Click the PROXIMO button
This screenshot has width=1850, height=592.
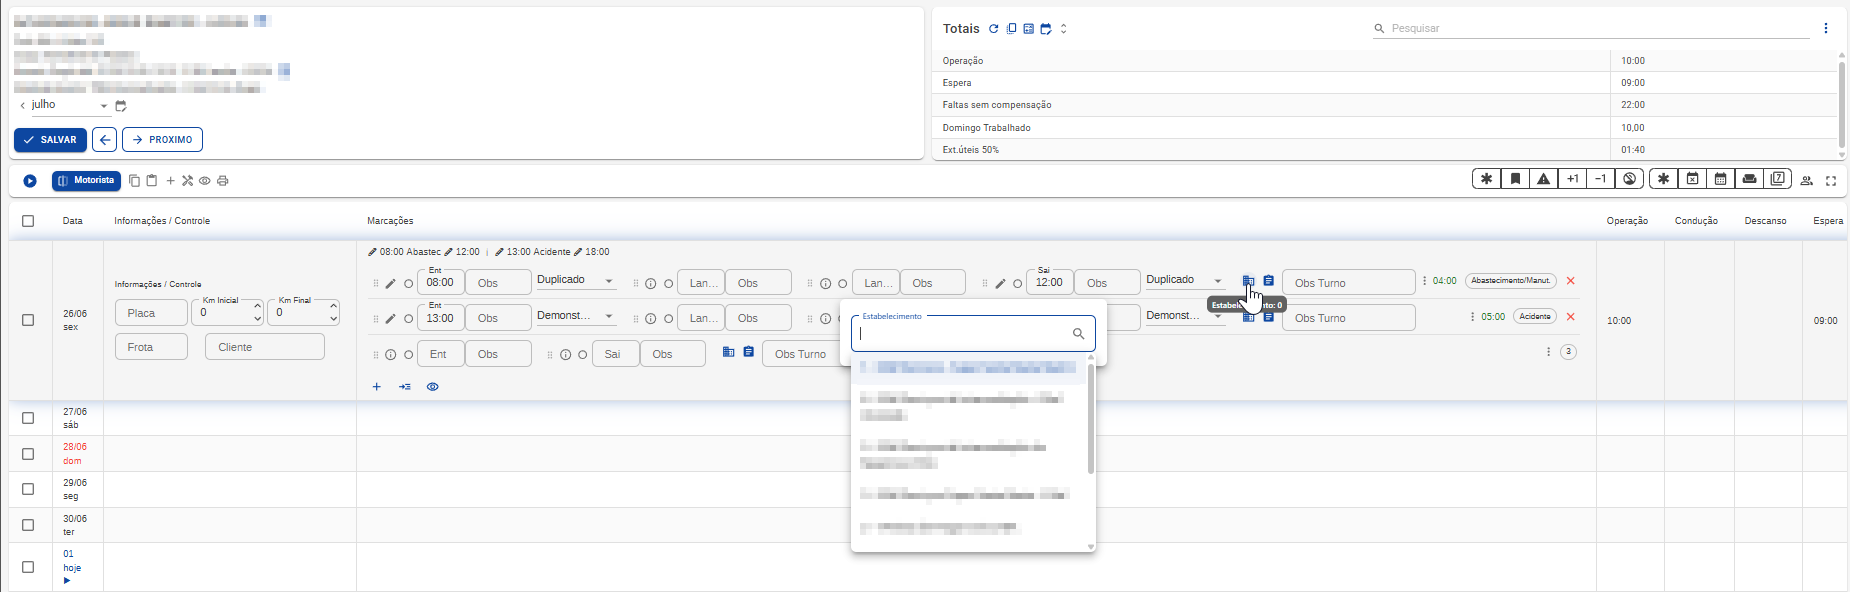(x=163, y=140)
